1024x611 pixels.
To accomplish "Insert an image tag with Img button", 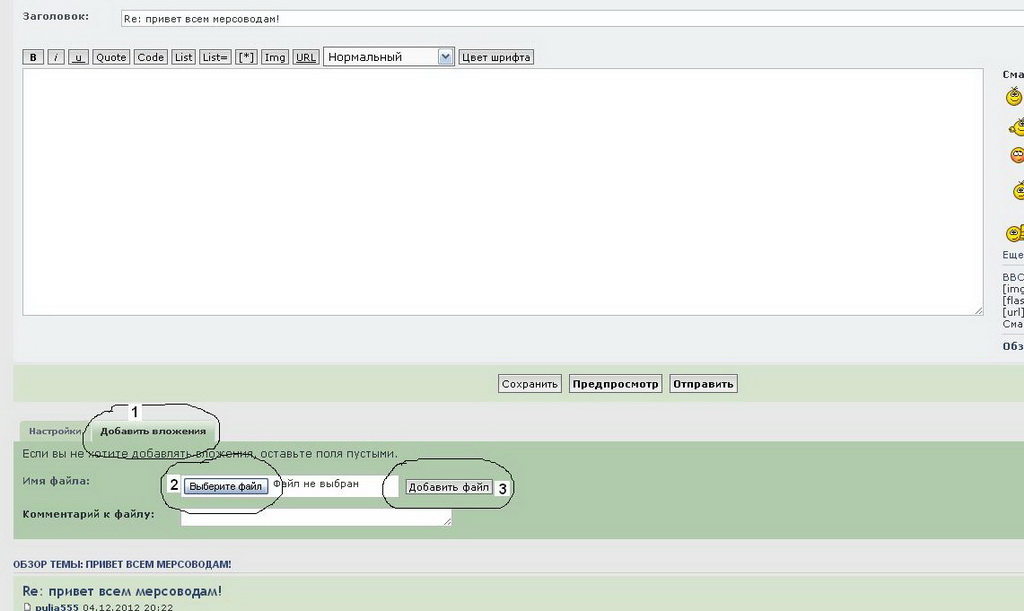I will click(275, 57).
